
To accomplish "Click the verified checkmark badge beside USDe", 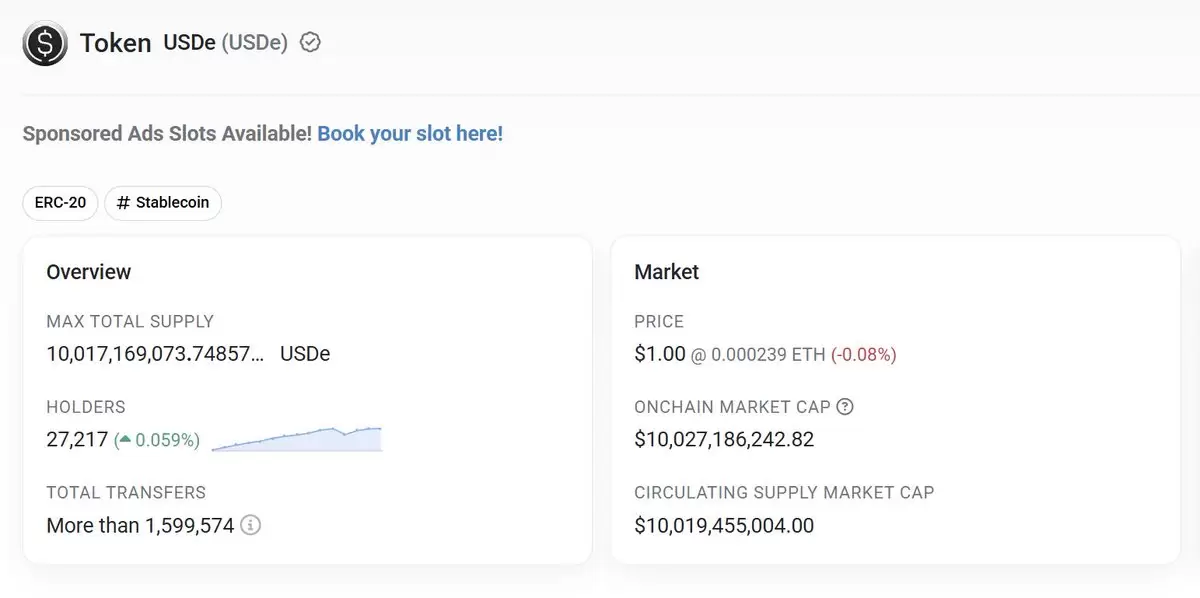I will coord(311,43).
